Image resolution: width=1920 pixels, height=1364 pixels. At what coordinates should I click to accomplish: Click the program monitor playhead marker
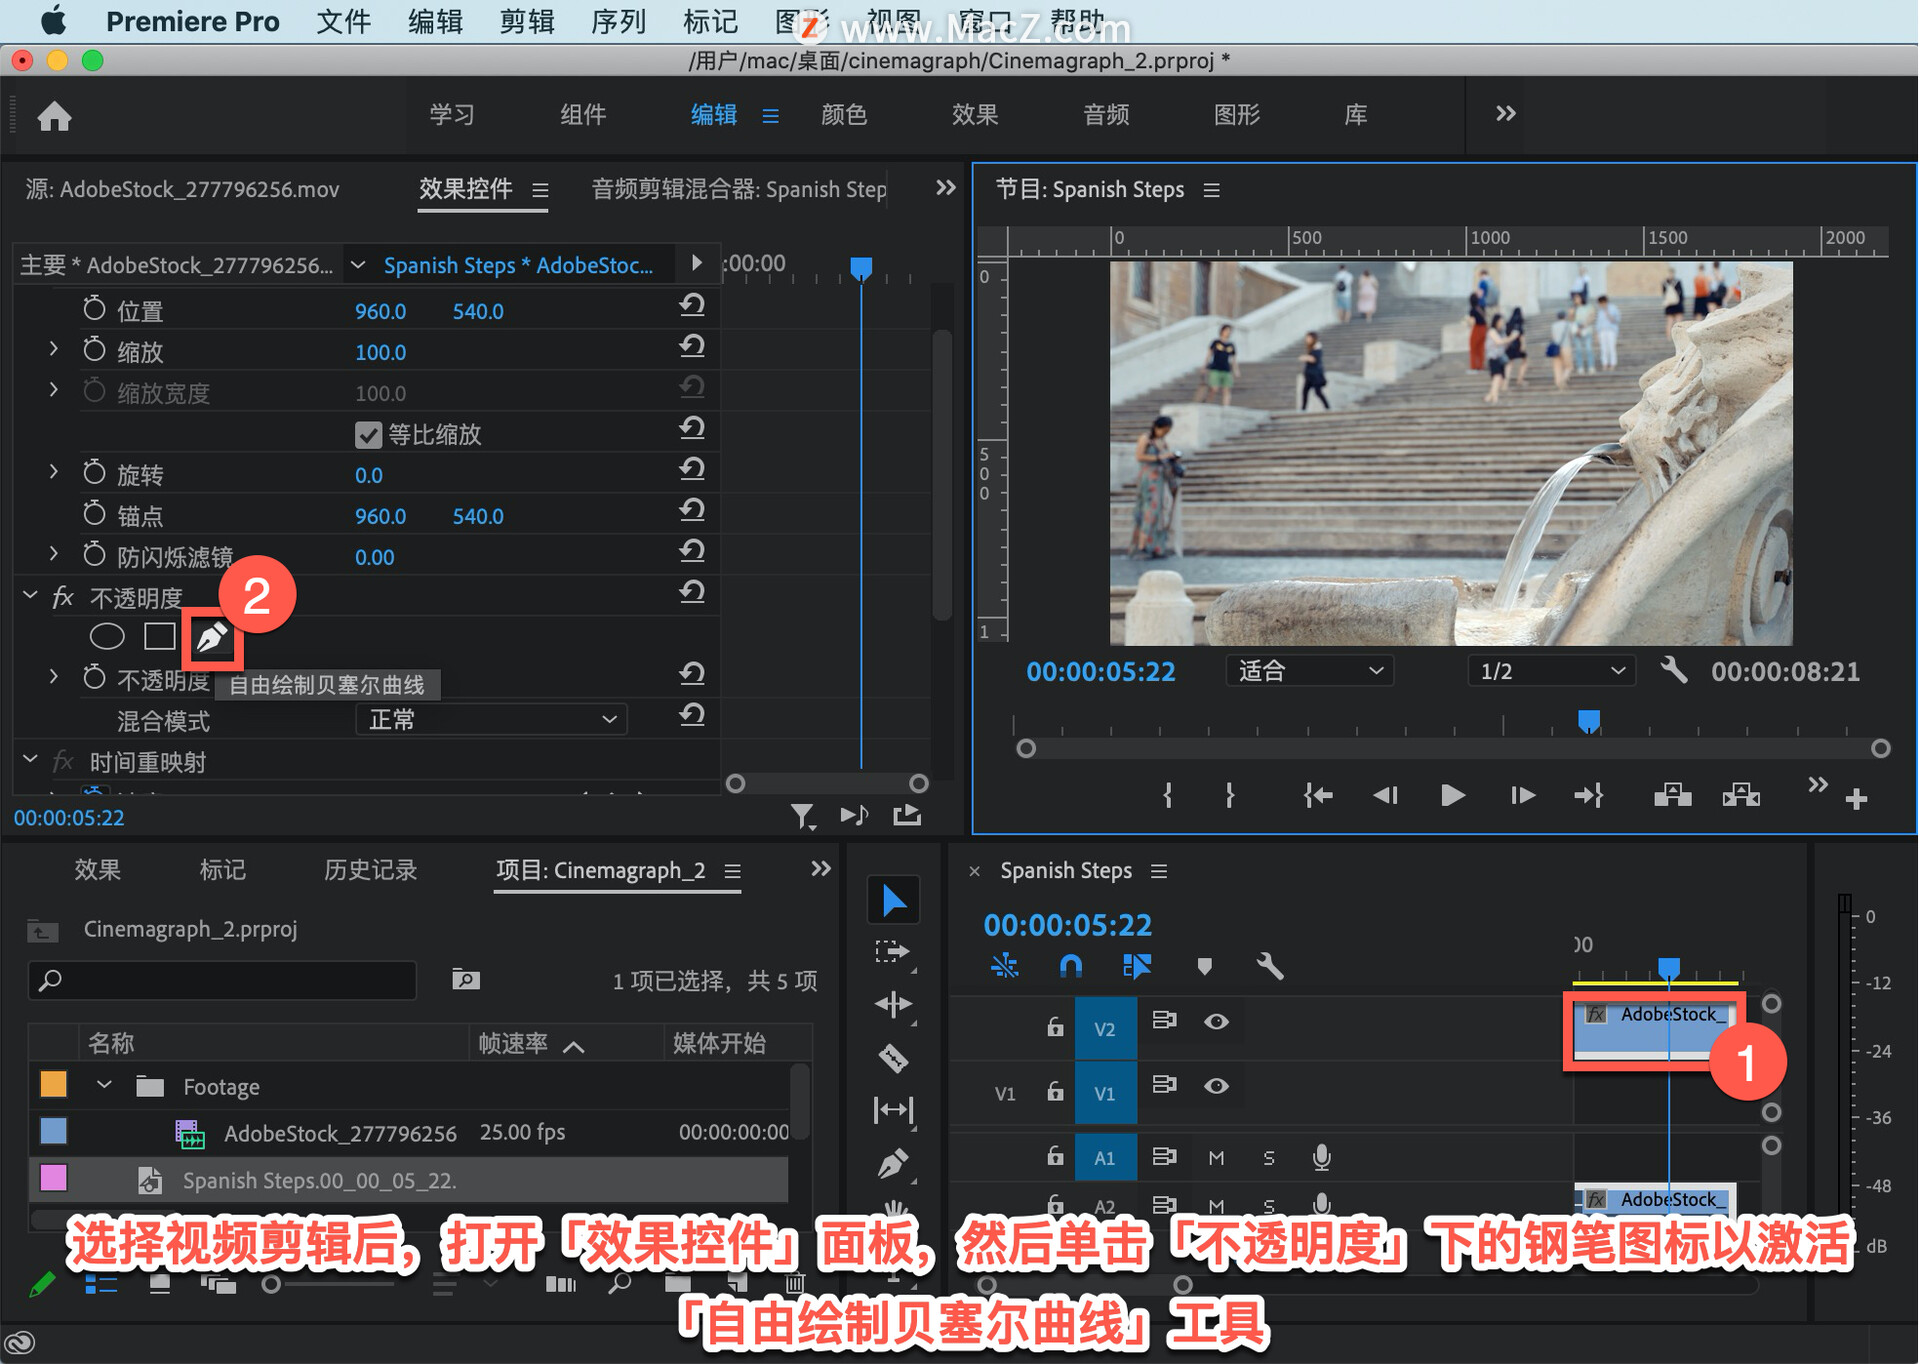click(x=1588, y=721)
